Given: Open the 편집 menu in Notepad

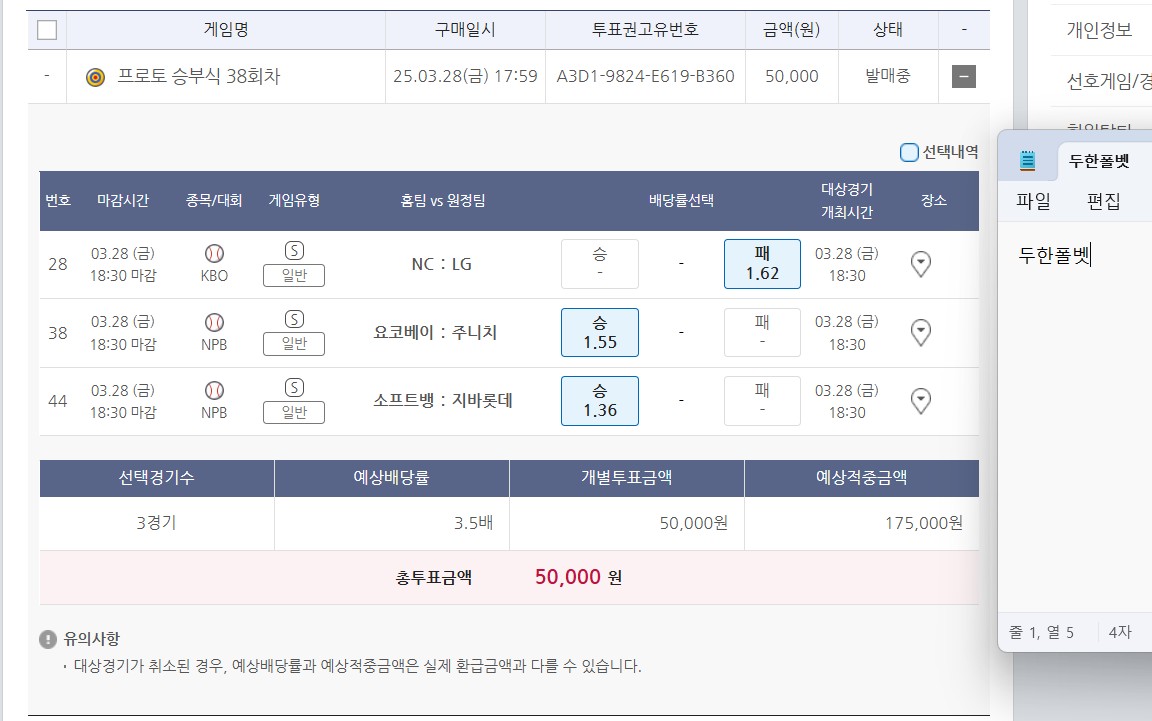Looking at the screenshot, I should pyautogui.click(x=1103, y=201).
